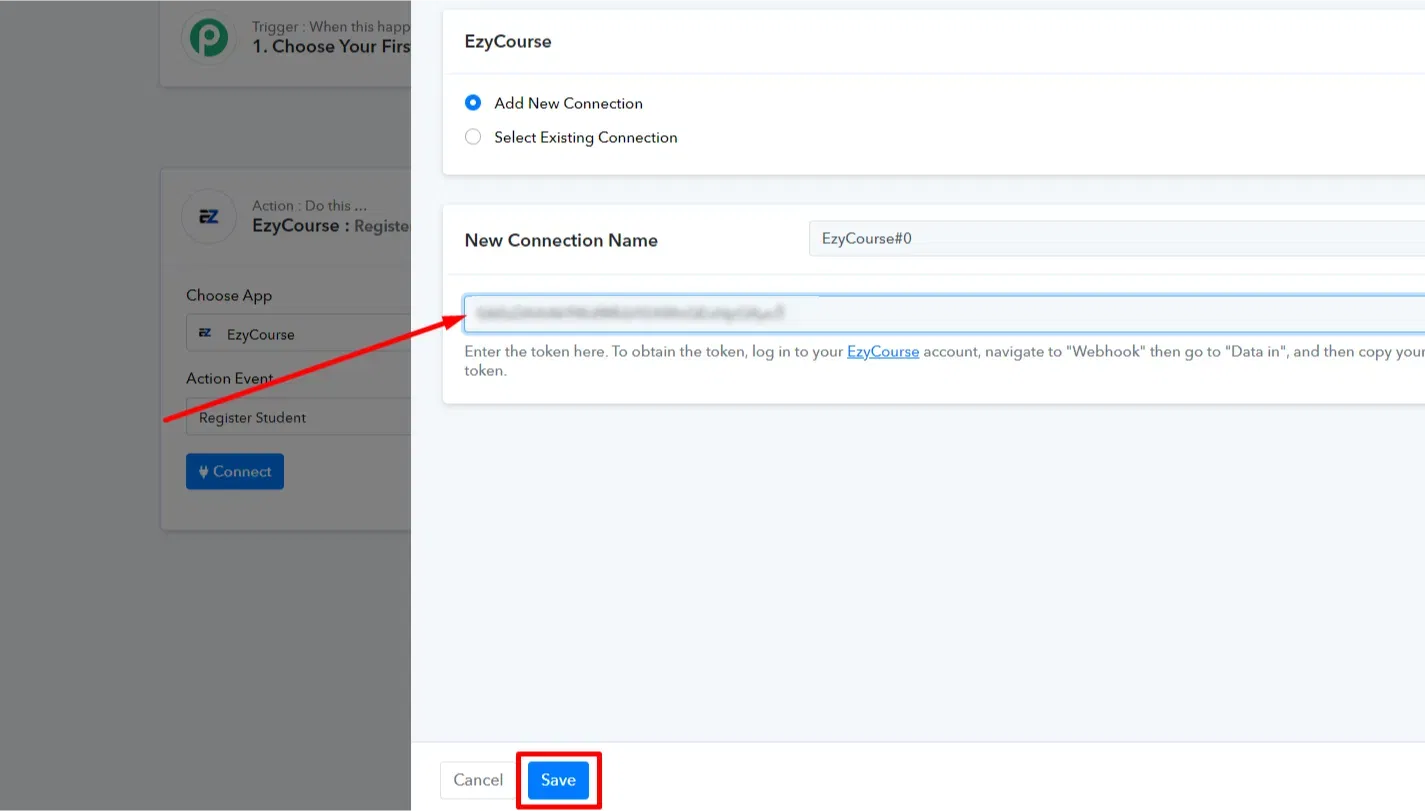Open the Choose App dropdown showing EzyCourse
This screenshot has width=1425, height=811.
(x=298, y=334)
